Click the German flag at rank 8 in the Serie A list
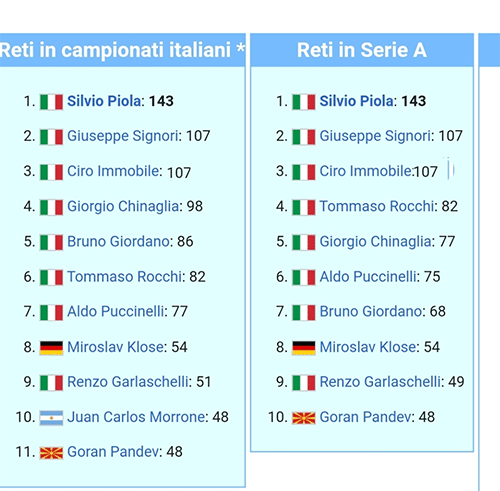The width and height of the screenshot is (500, 491). click(x=304, y=348)
